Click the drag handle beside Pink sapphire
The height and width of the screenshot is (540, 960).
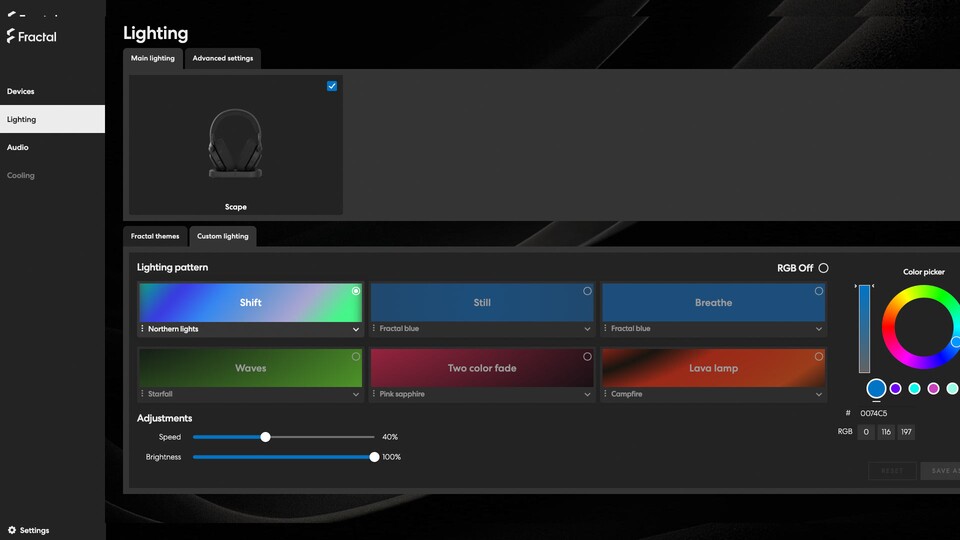point(373,394)
